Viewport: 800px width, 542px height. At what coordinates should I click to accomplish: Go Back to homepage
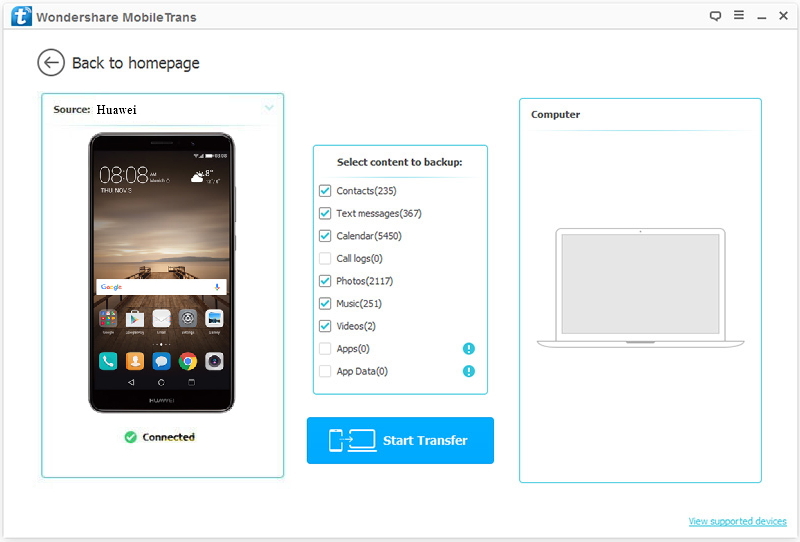click(x=136, y=63)
